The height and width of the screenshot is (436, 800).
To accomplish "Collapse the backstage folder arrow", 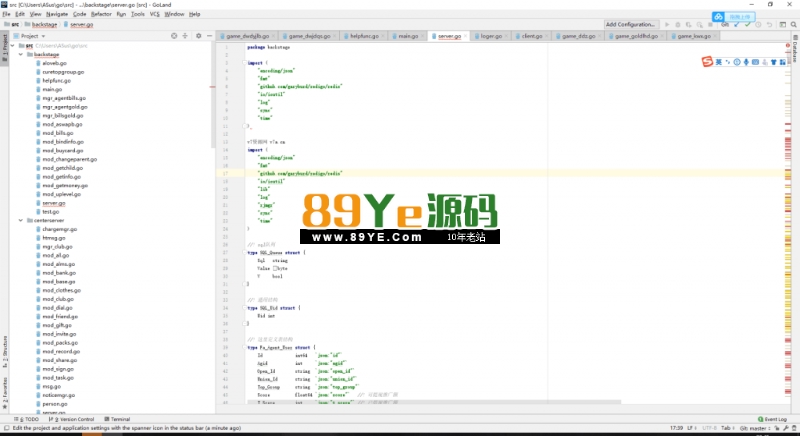I will [x=21, y=54].
